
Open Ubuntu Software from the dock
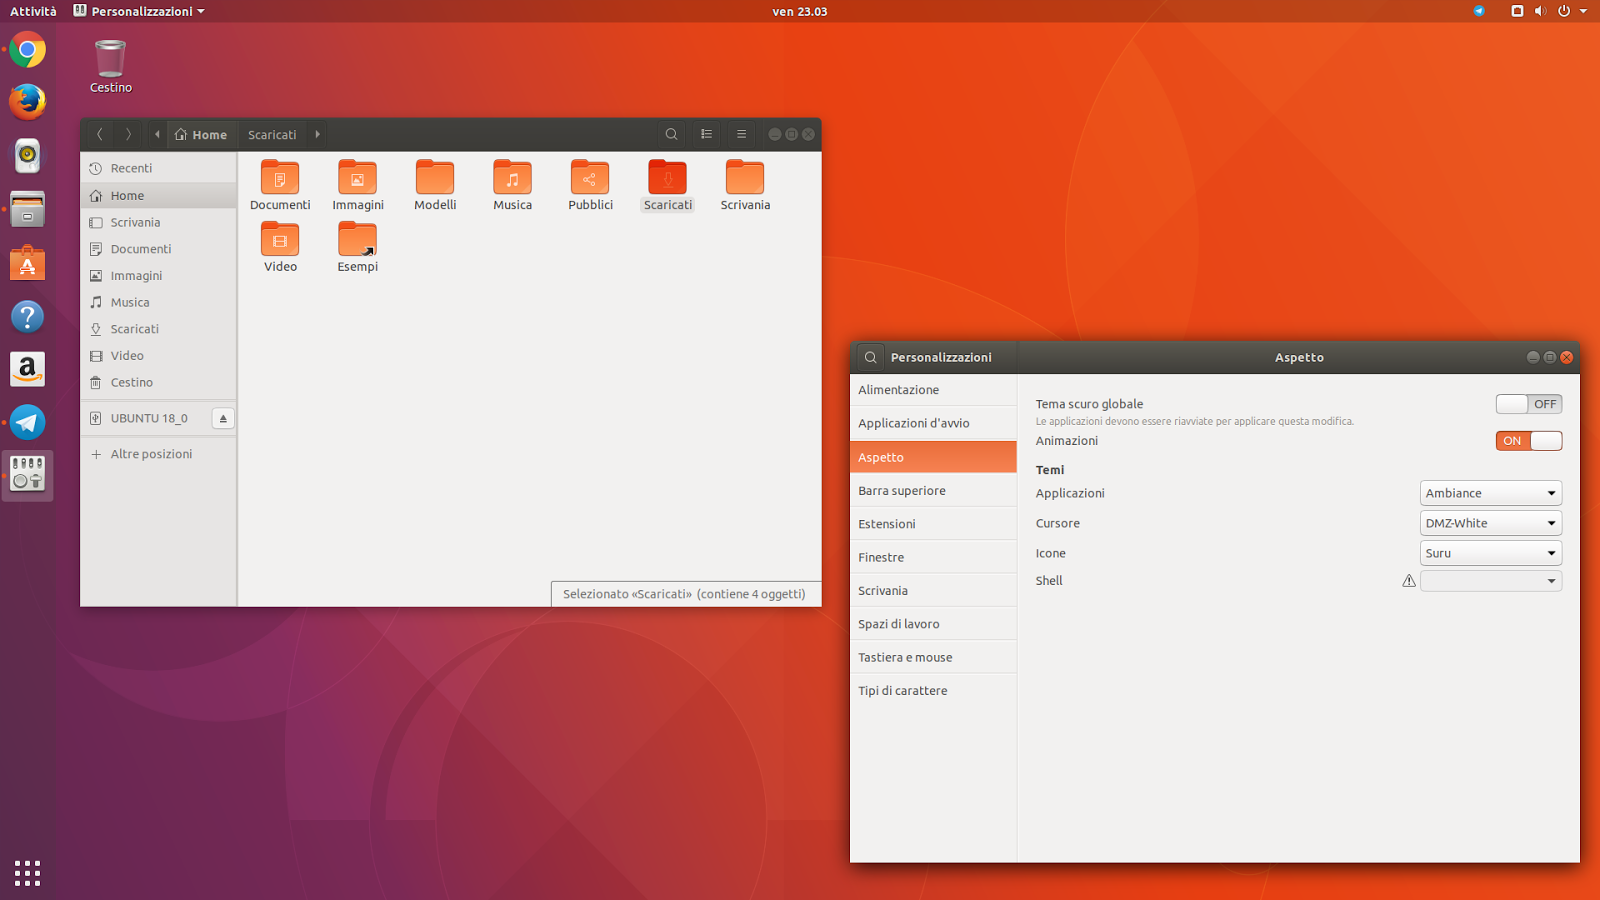point(27,263)
